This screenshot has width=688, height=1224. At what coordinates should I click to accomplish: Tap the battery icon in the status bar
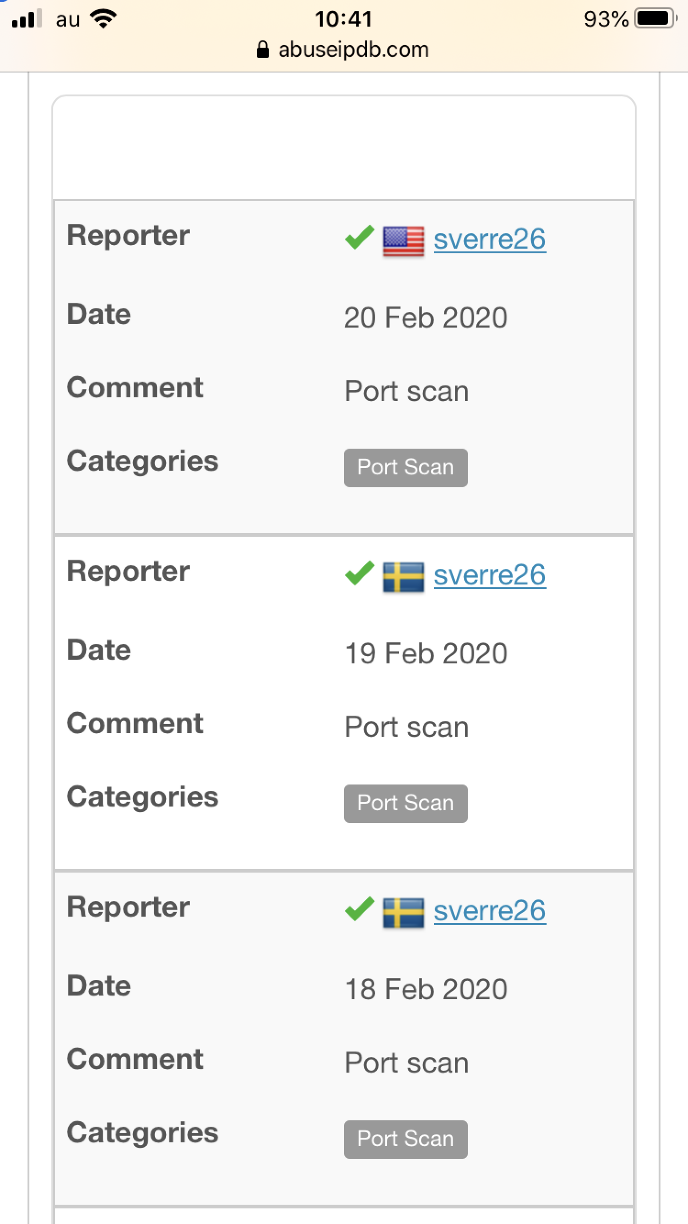click(655, 18)
